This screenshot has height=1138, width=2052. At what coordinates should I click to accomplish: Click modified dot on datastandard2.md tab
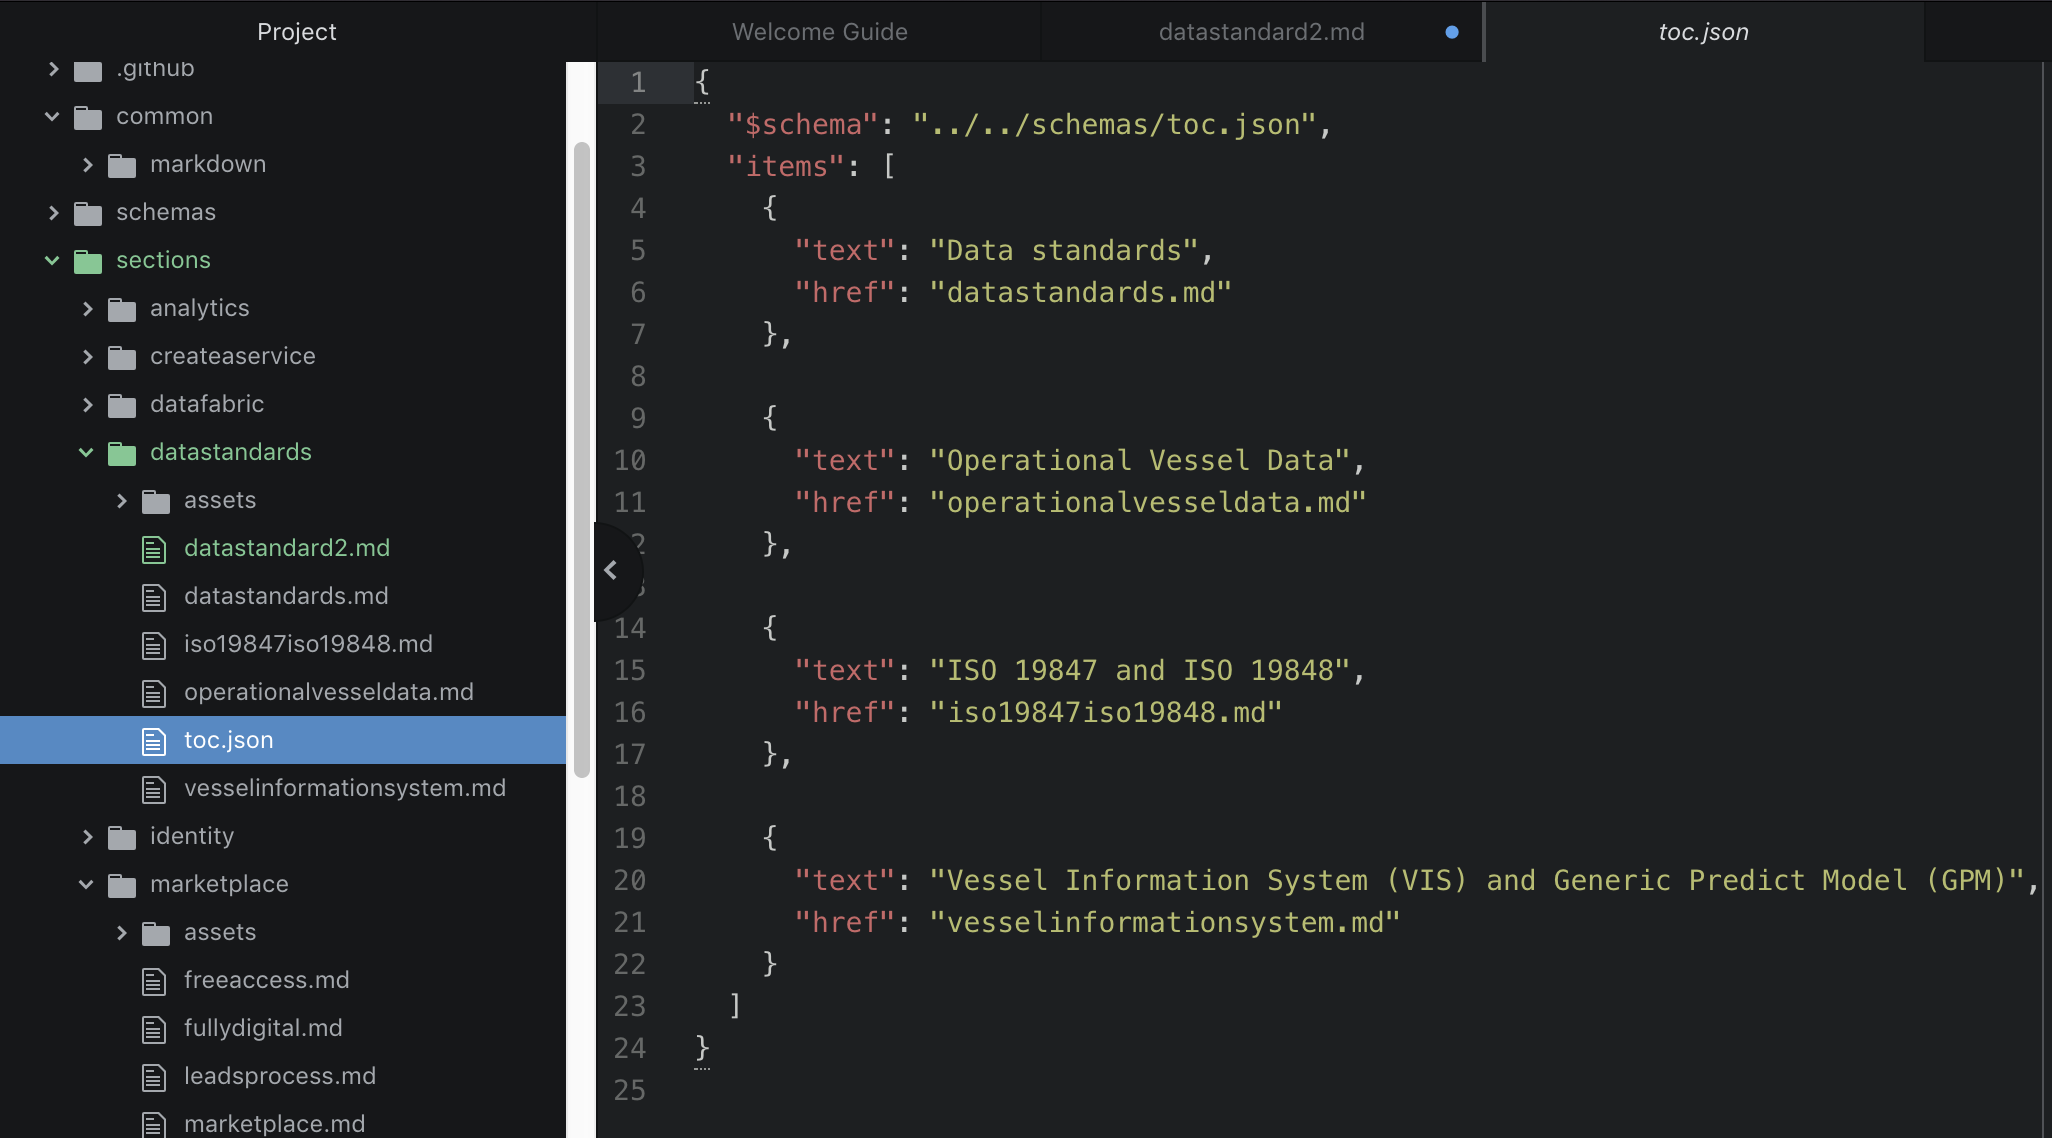[1452, 32]
